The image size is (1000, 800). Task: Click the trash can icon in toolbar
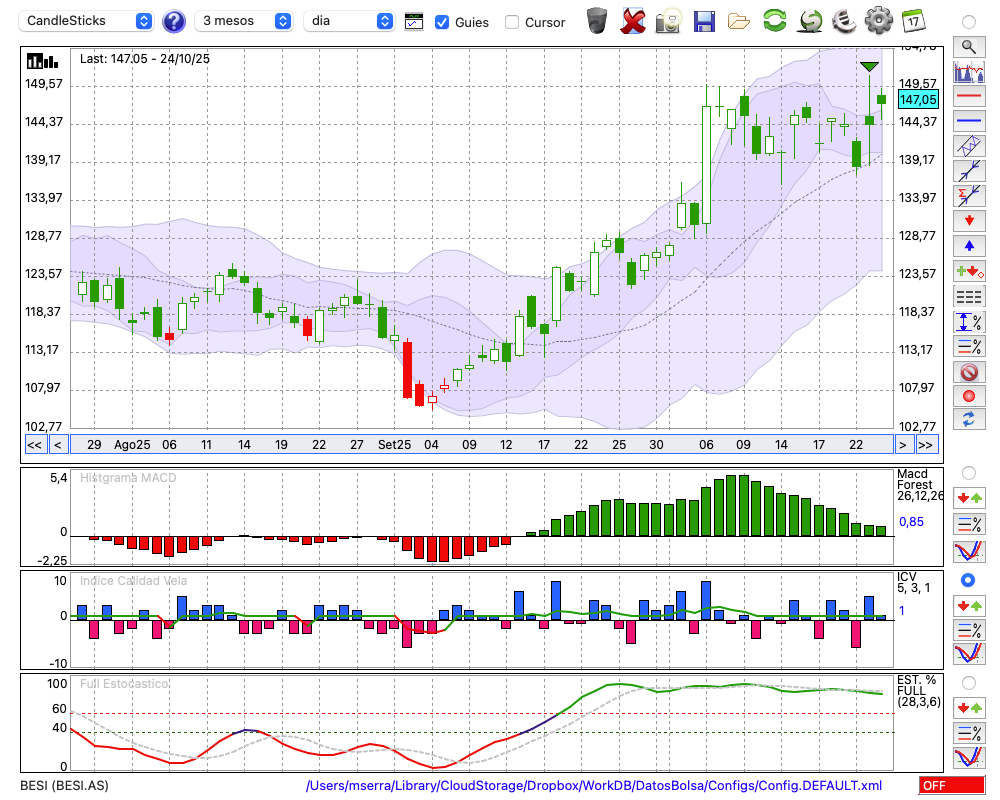(597, 21)
